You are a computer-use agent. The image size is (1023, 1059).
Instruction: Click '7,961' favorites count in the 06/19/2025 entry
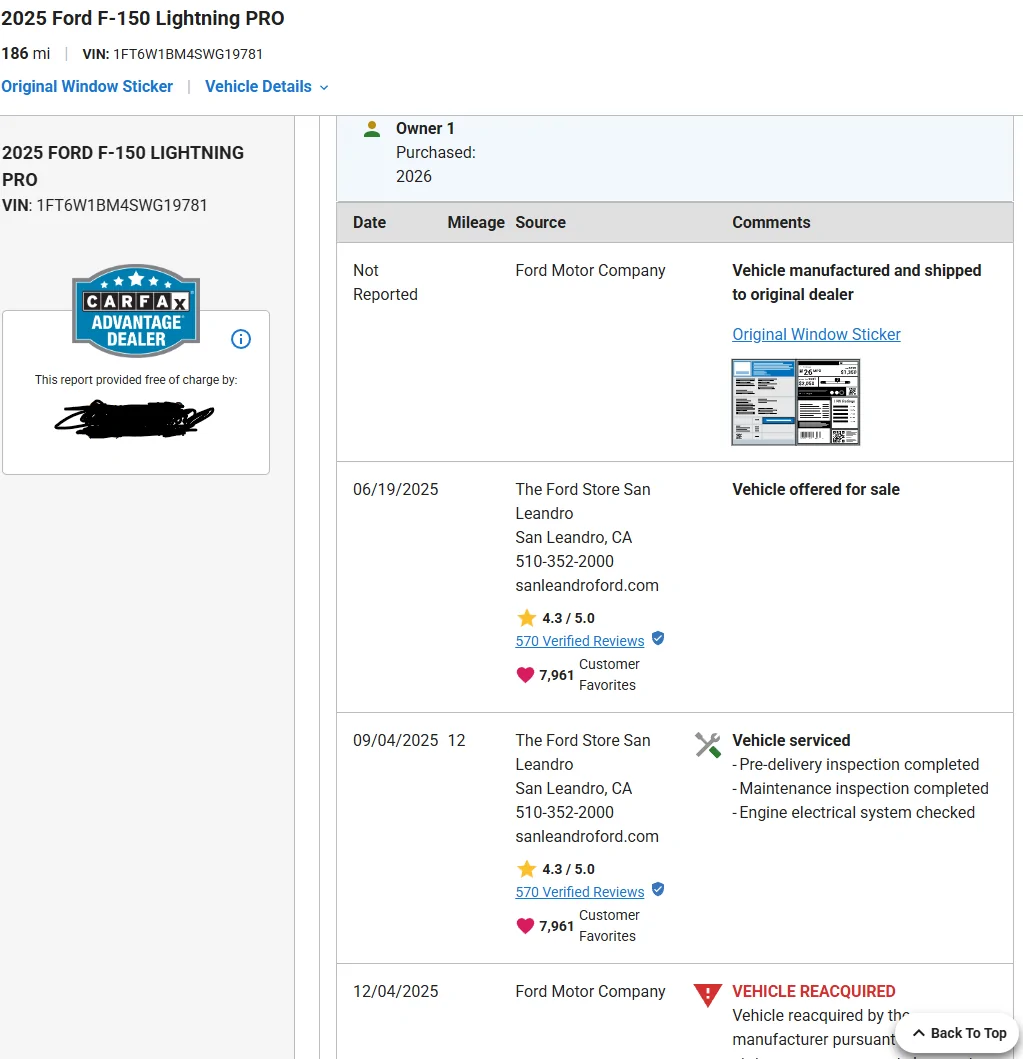point(556,675)
